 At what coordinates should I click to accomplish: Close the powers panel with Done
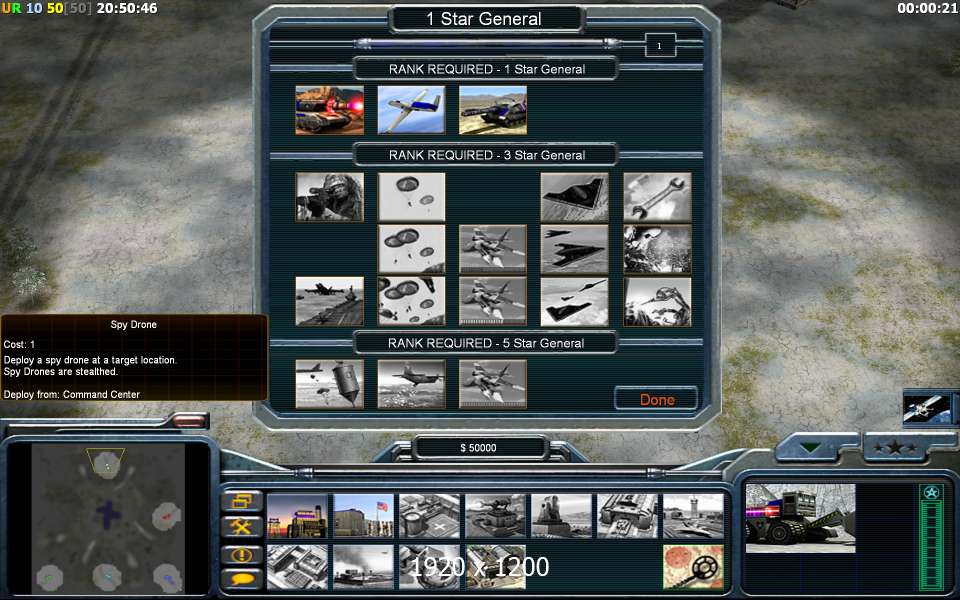point(657,399)
